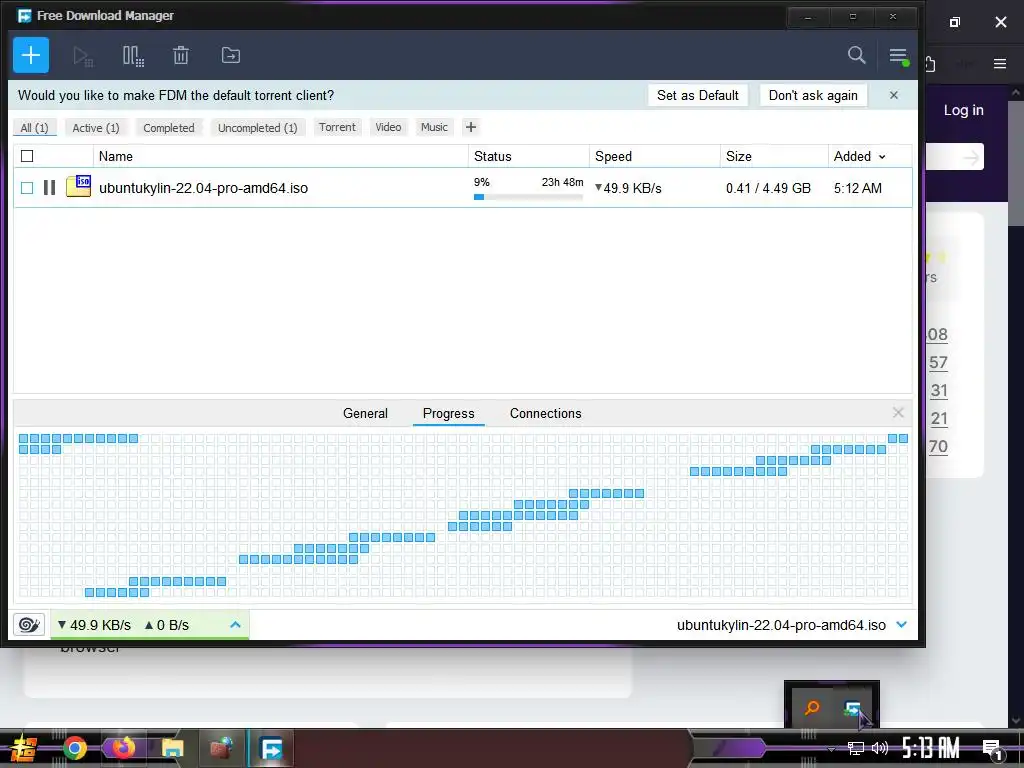The height and width of the screenshot is (768, 1024).
Task: Open Chrome from the taskbar
Action: tap(74, 748)
